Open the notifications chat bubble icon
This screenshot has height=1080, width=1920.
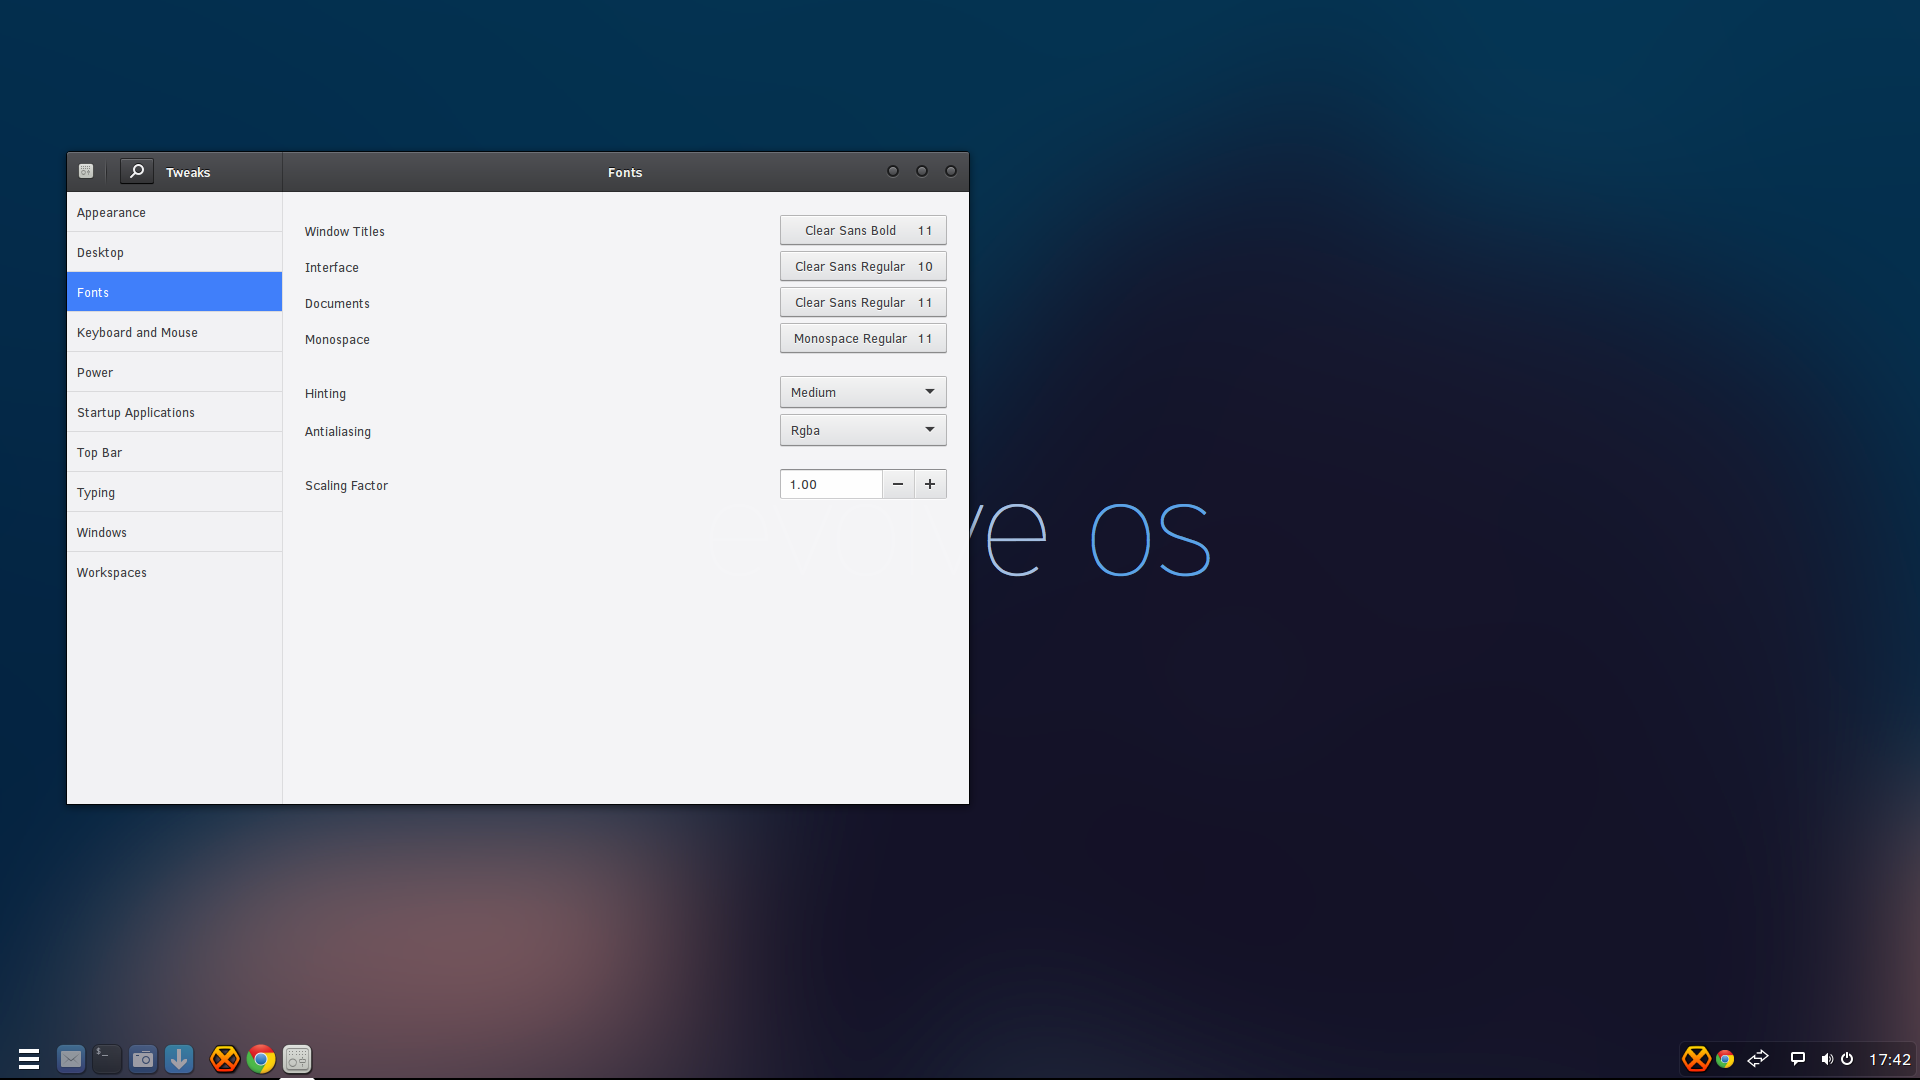pos(1798,1058)
